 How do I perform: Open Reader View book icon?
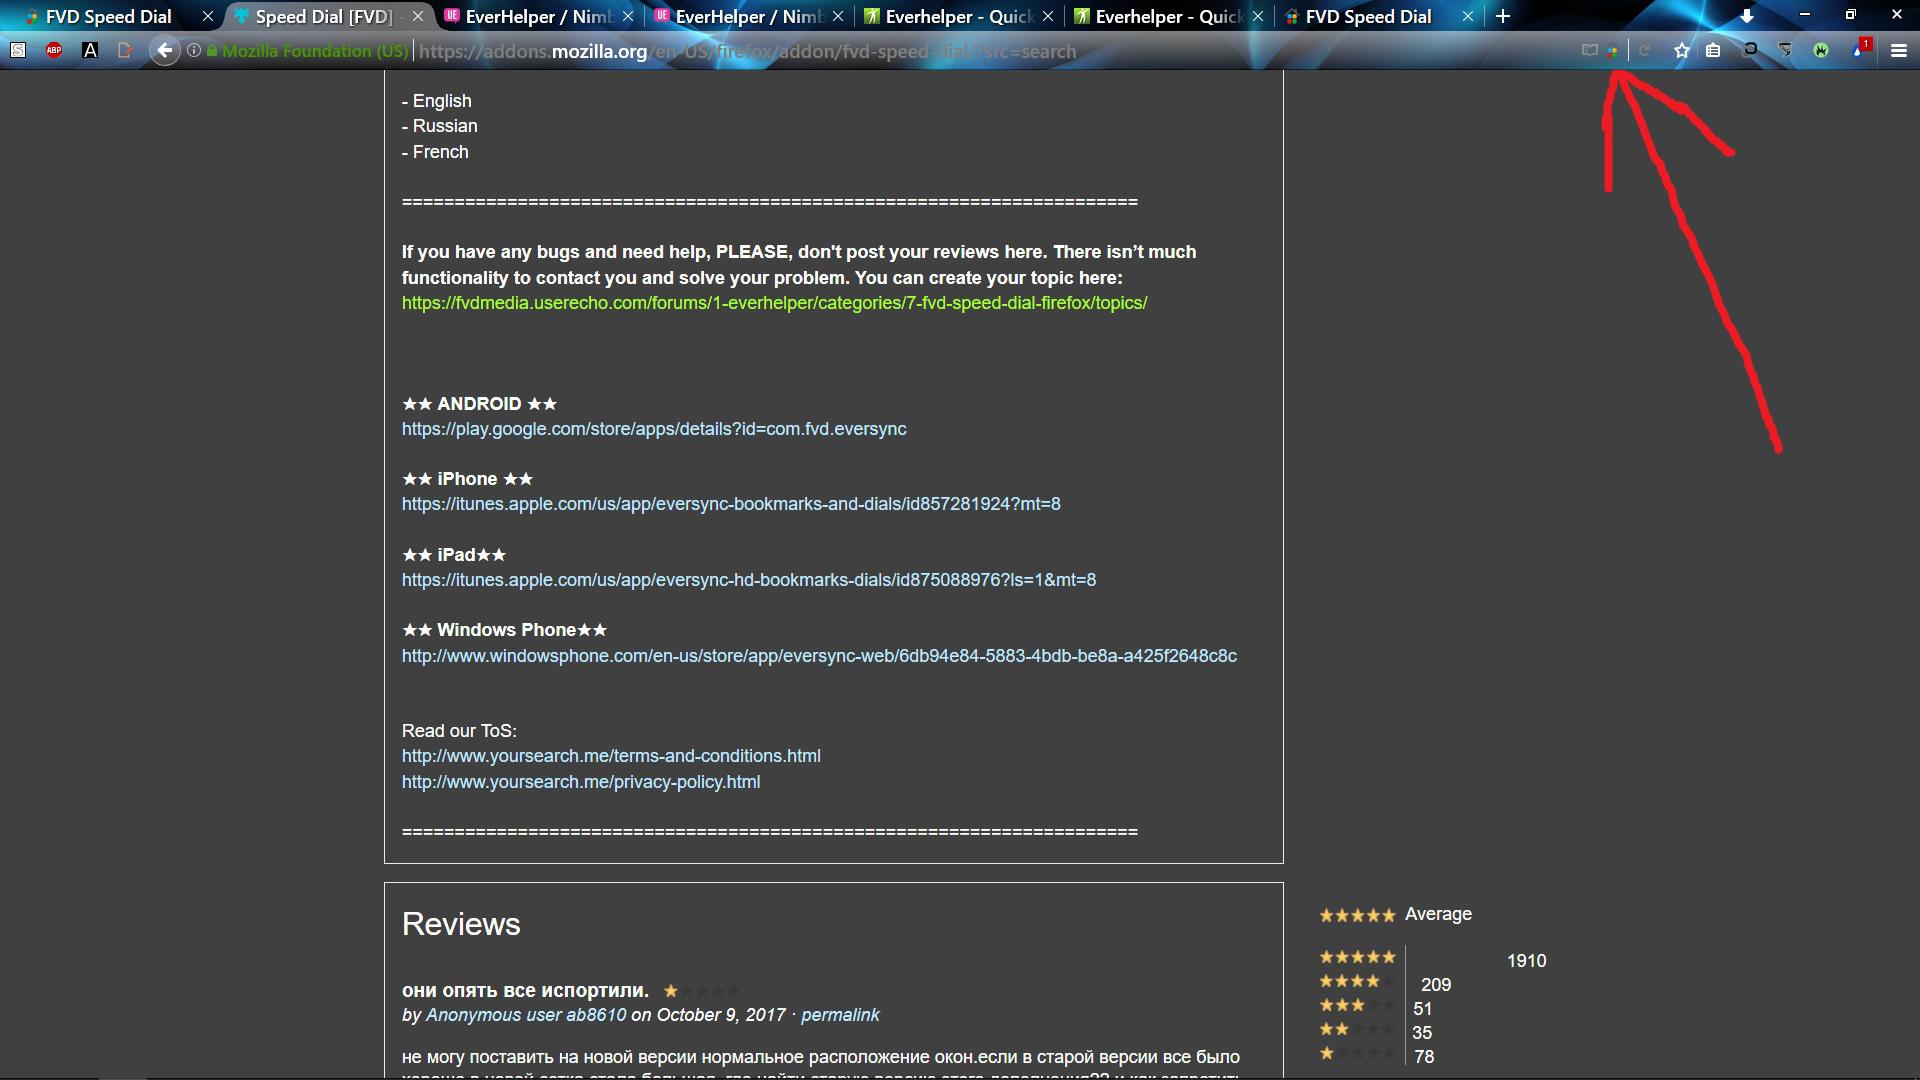[x=1589, y=50]
